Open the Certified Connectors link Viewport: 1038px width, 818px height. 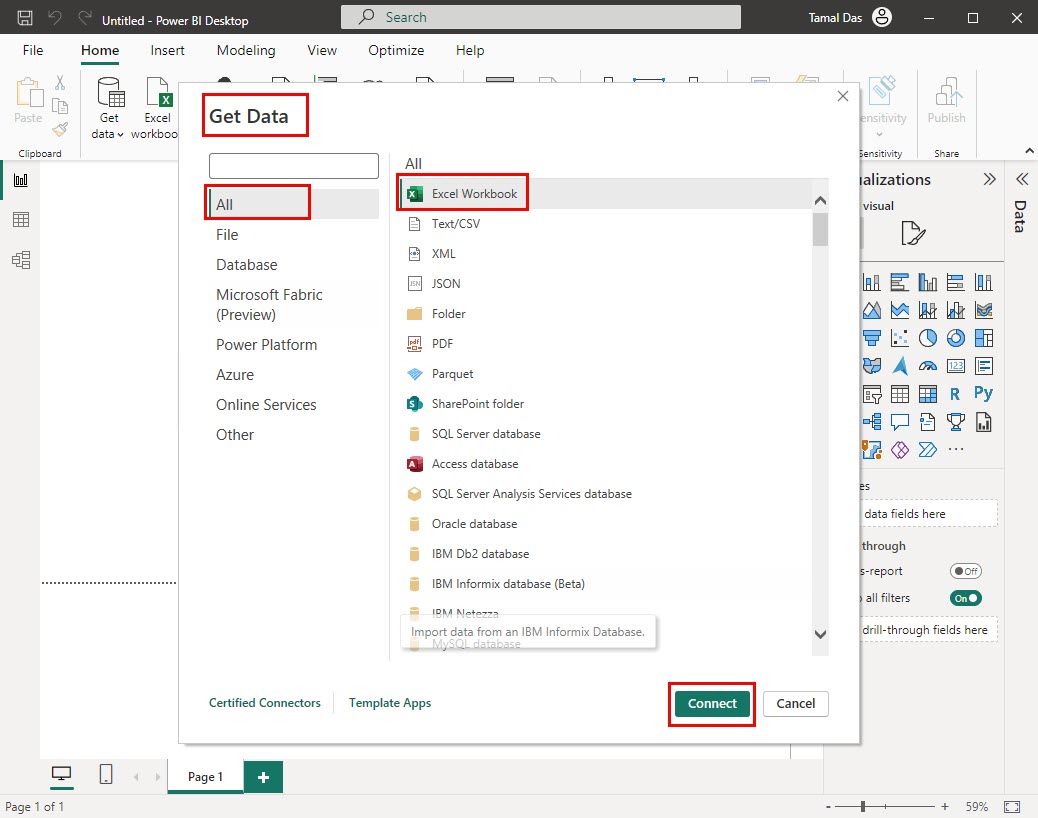(264, 703)
